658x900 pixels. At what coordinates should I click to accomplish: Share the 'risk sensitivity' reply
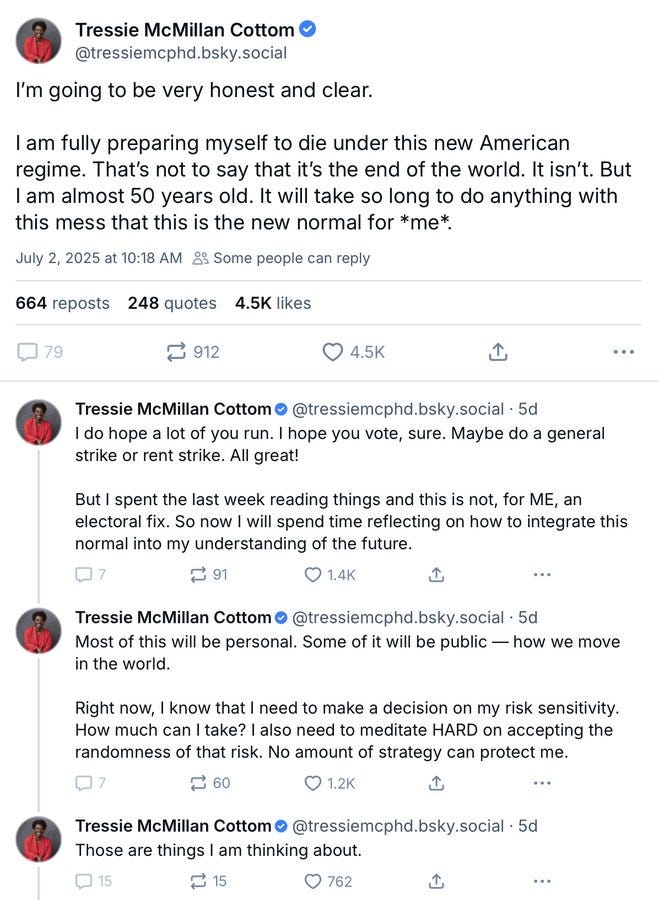435,783
